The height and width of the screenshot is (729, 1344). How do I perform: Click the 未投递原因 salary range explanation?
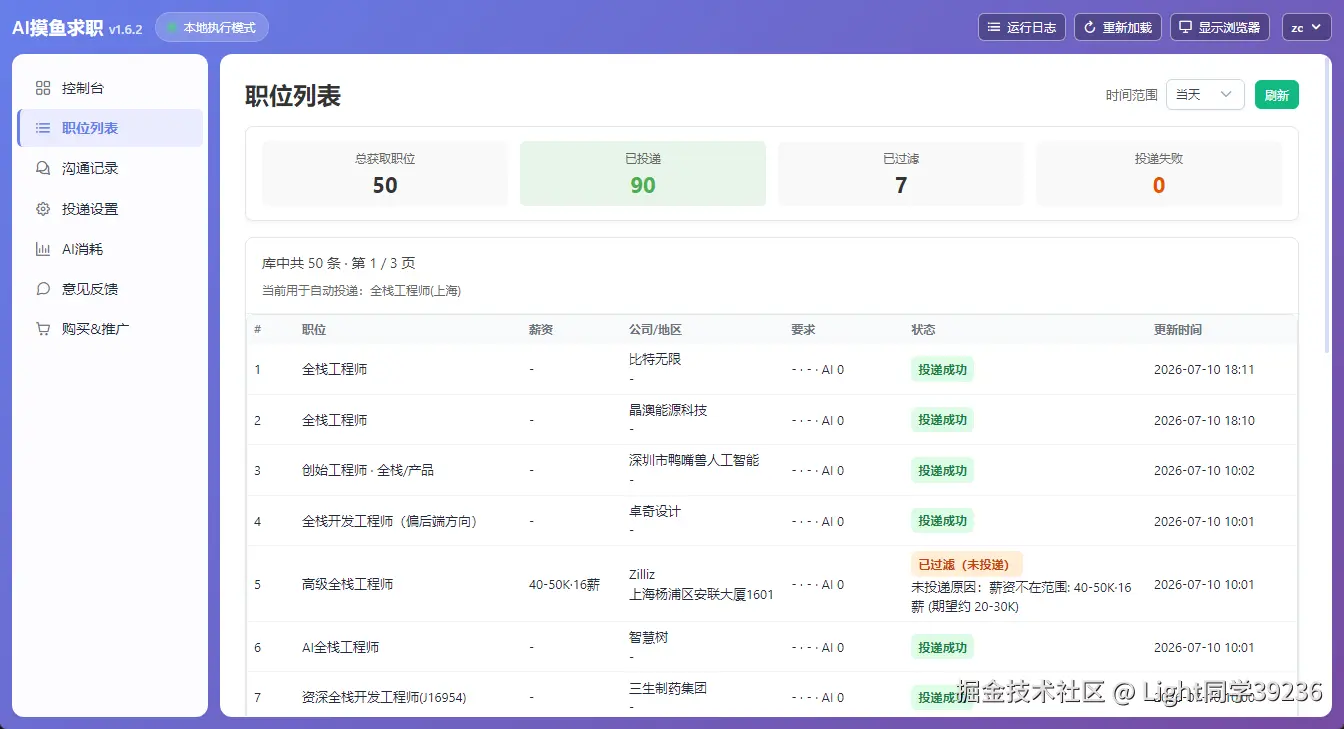(1021, 597)
